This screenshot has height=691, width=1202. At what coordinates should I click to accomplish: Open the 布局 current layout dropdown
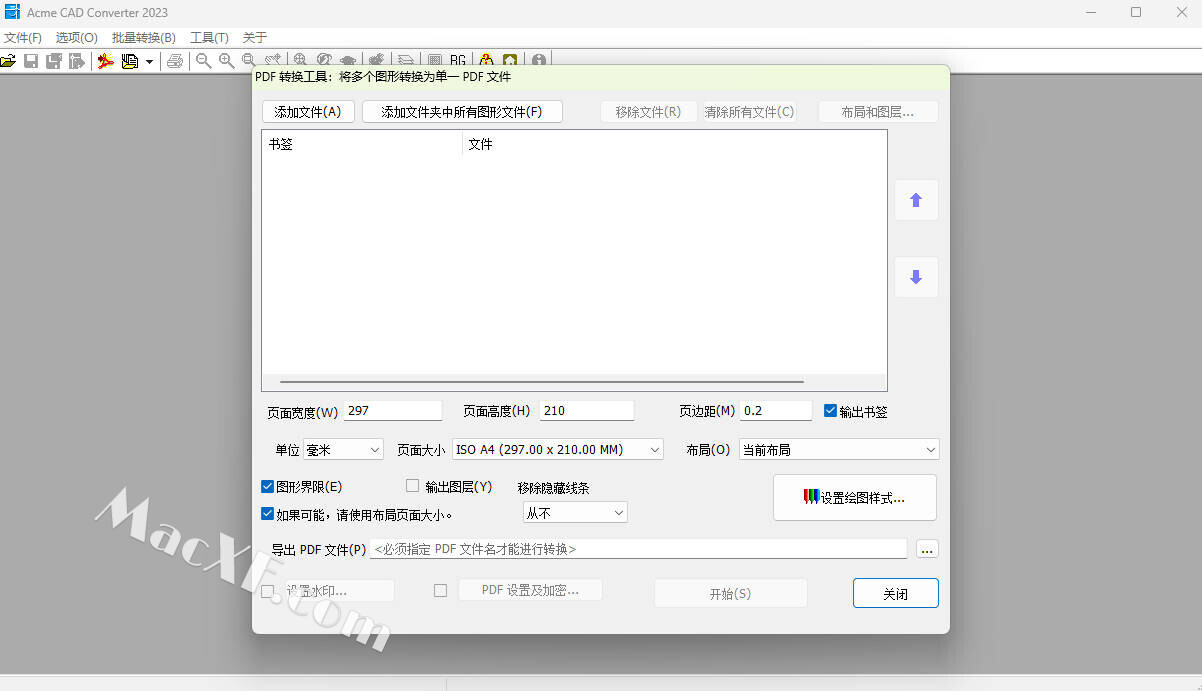[x=838, y=450]
